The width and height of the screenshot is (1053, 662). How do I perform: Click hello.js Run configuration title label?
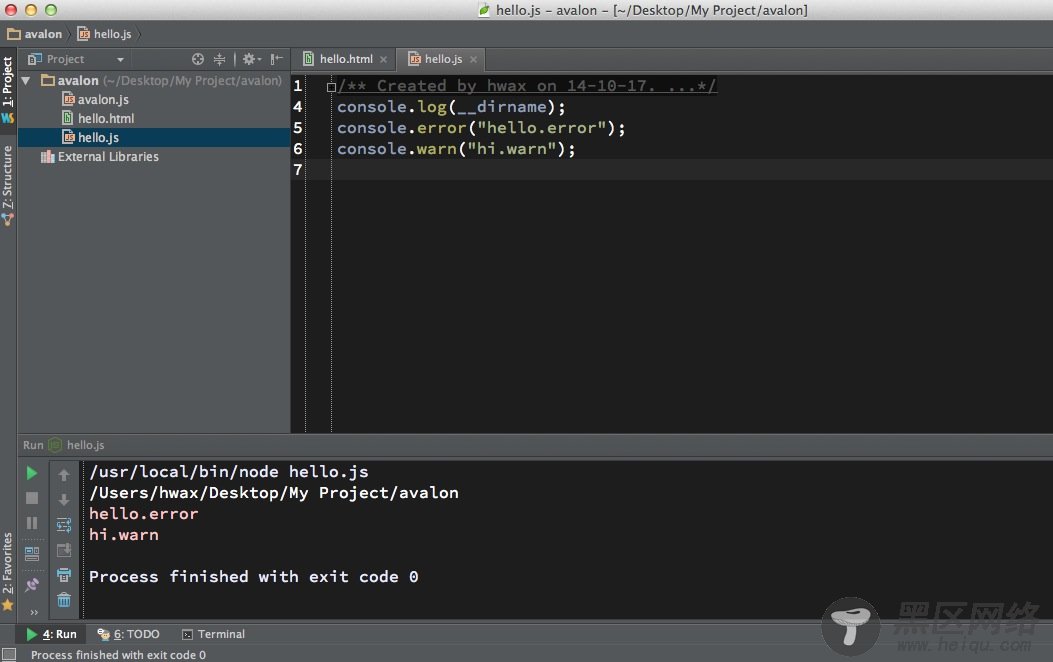(85, 445)
